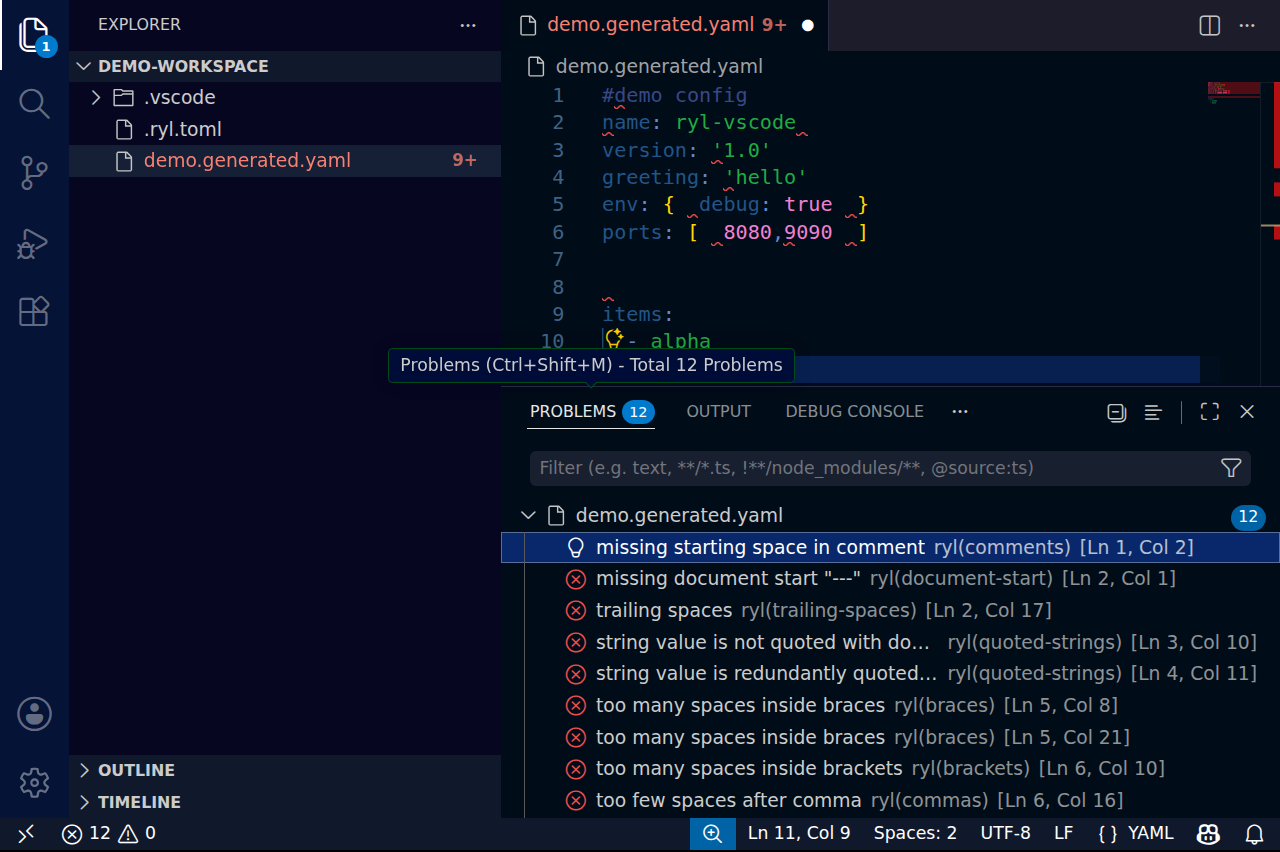Click the EXPLORER sidebar title

click(x=140, y=25)
